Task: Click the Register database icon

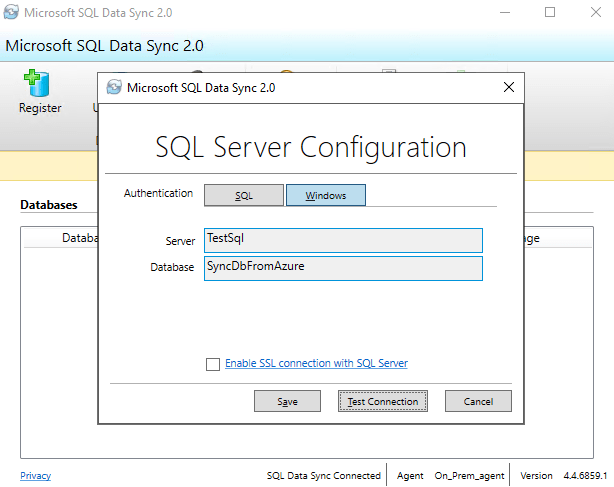Action: (x=37, y=83)
